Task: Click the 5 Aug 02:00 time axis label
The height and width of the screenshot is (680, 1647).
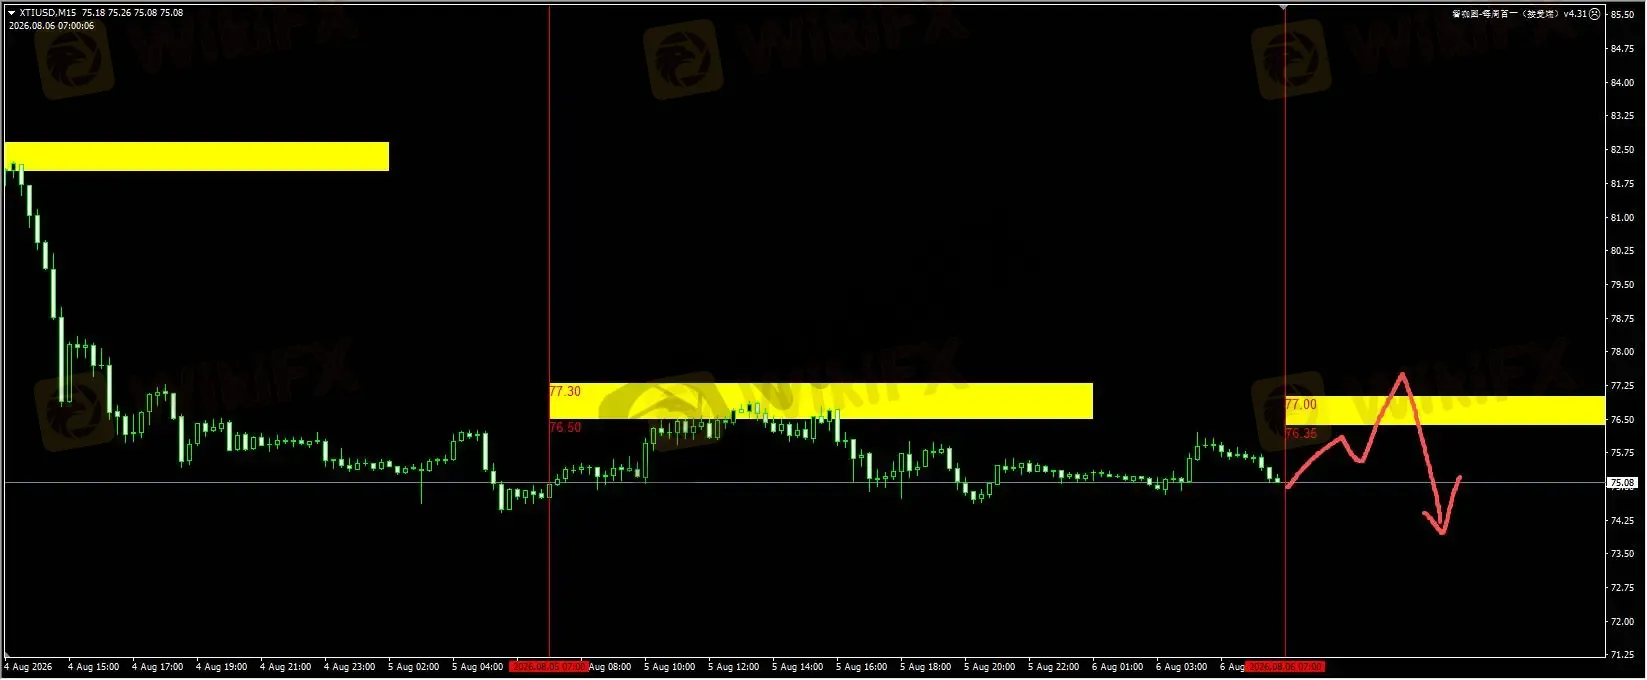Action: (x=413, y=667)
